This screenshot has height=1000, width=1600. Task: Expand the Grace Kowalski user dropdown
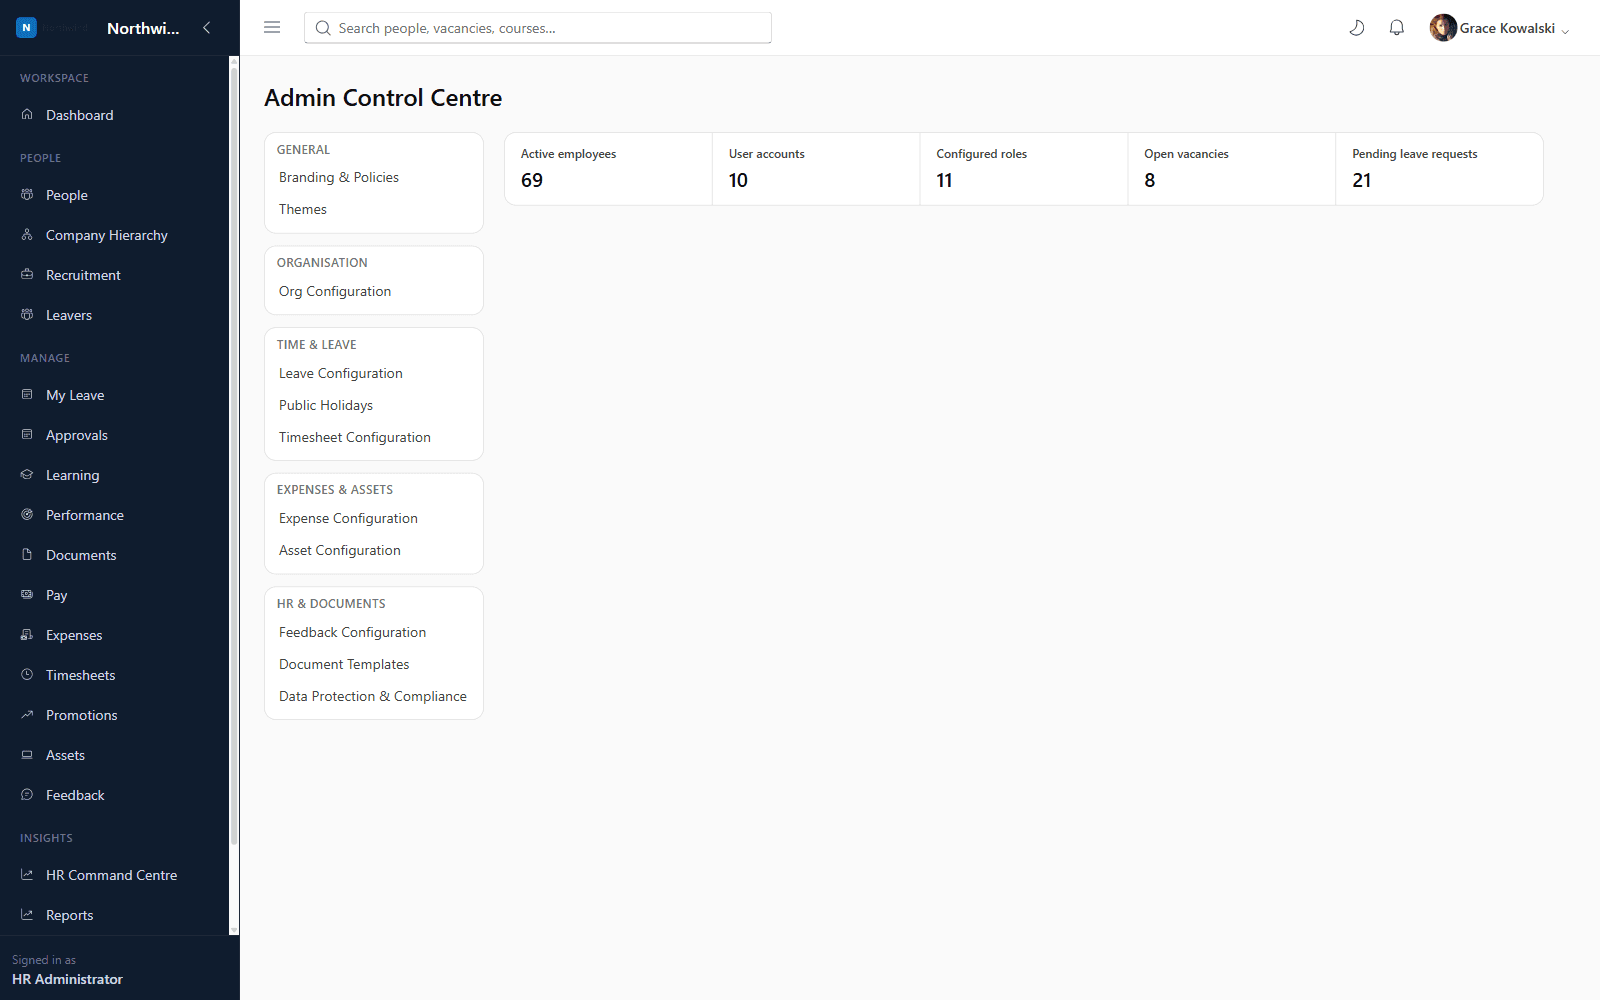pyautogui.click(x=1500, y=28)
